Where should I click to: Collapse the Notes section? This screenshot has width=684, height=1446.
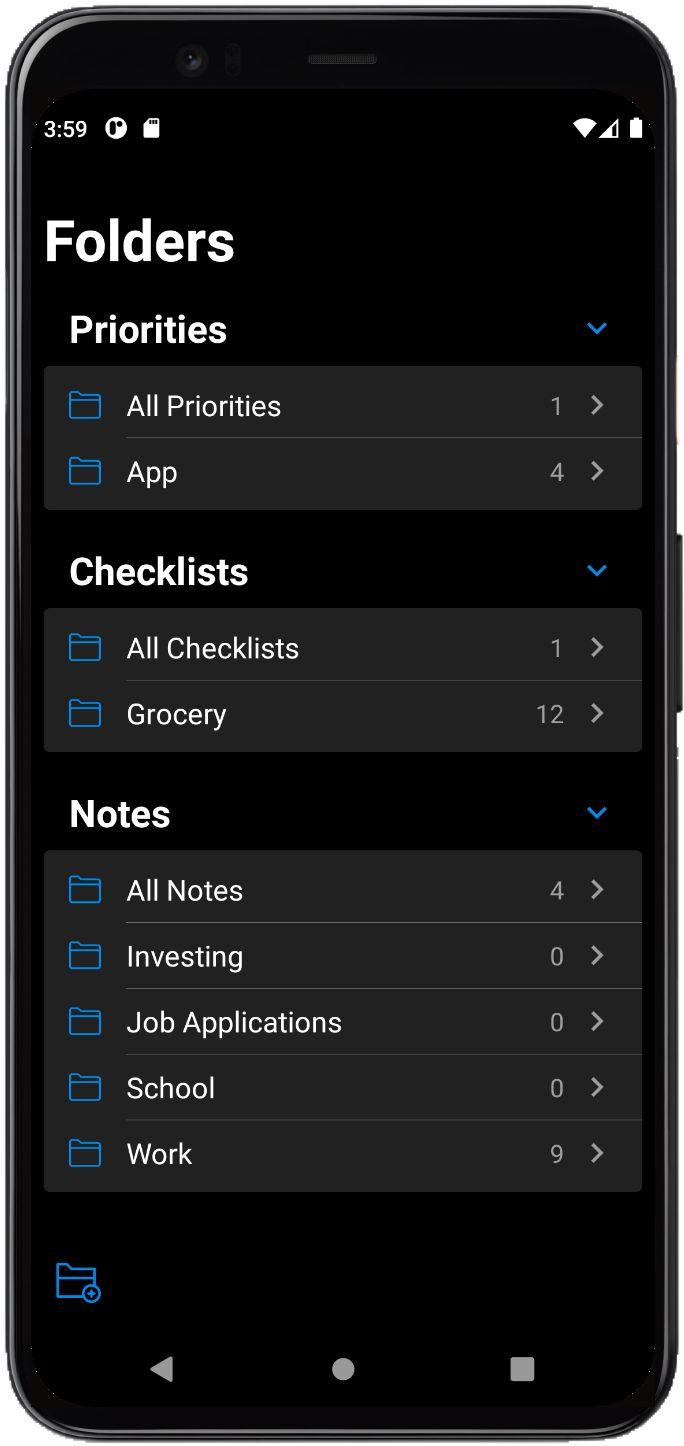(597, 813)
